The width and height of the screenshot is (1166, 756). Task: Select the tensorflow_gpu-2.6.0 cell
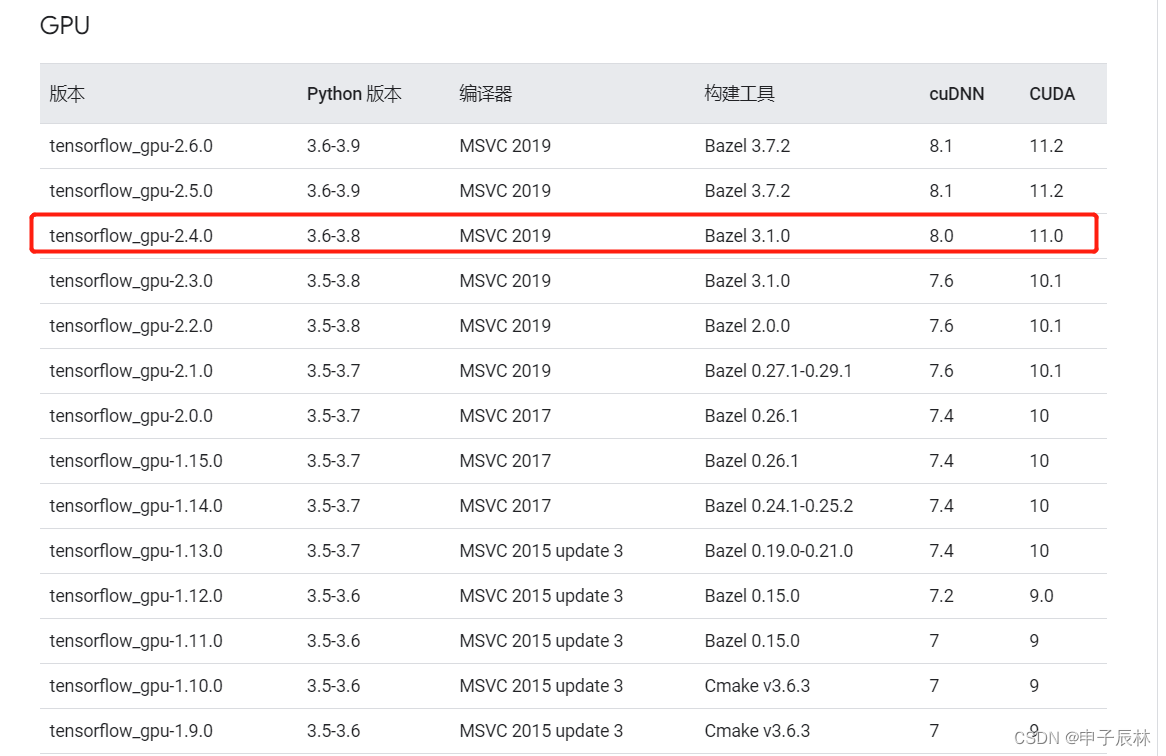tap(131, 146)
